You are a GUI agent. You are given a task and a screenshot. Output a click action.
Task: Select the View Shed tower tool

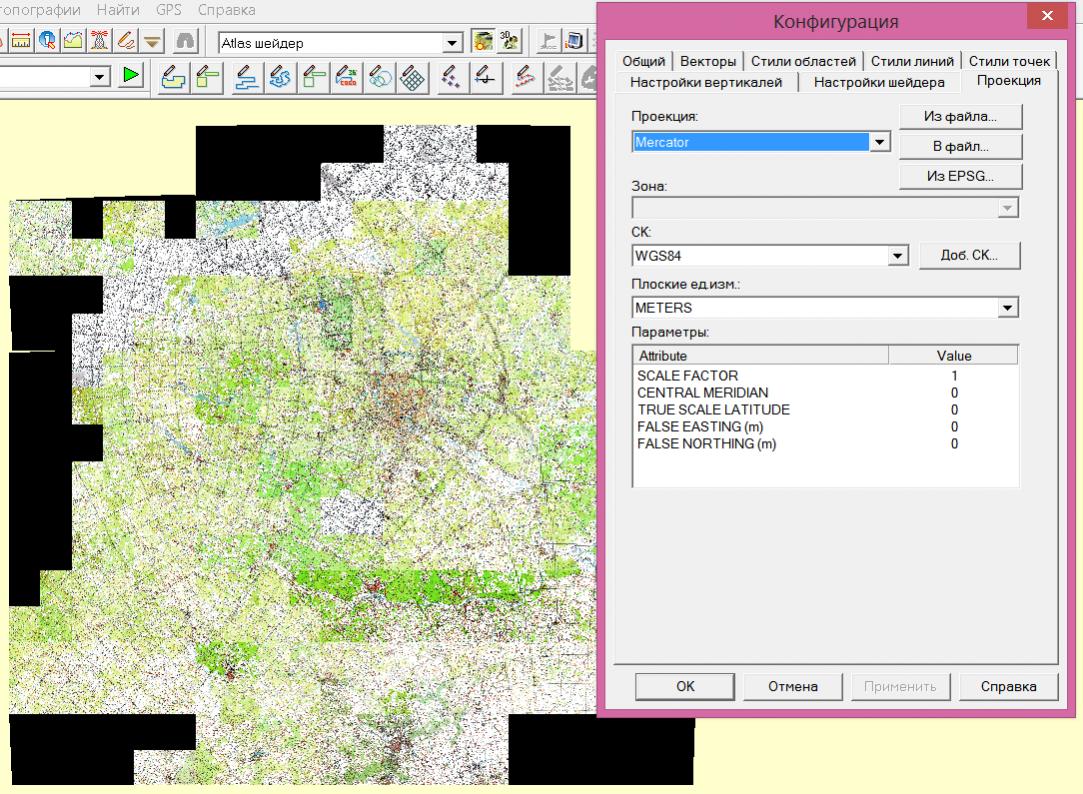coord(101,42)
